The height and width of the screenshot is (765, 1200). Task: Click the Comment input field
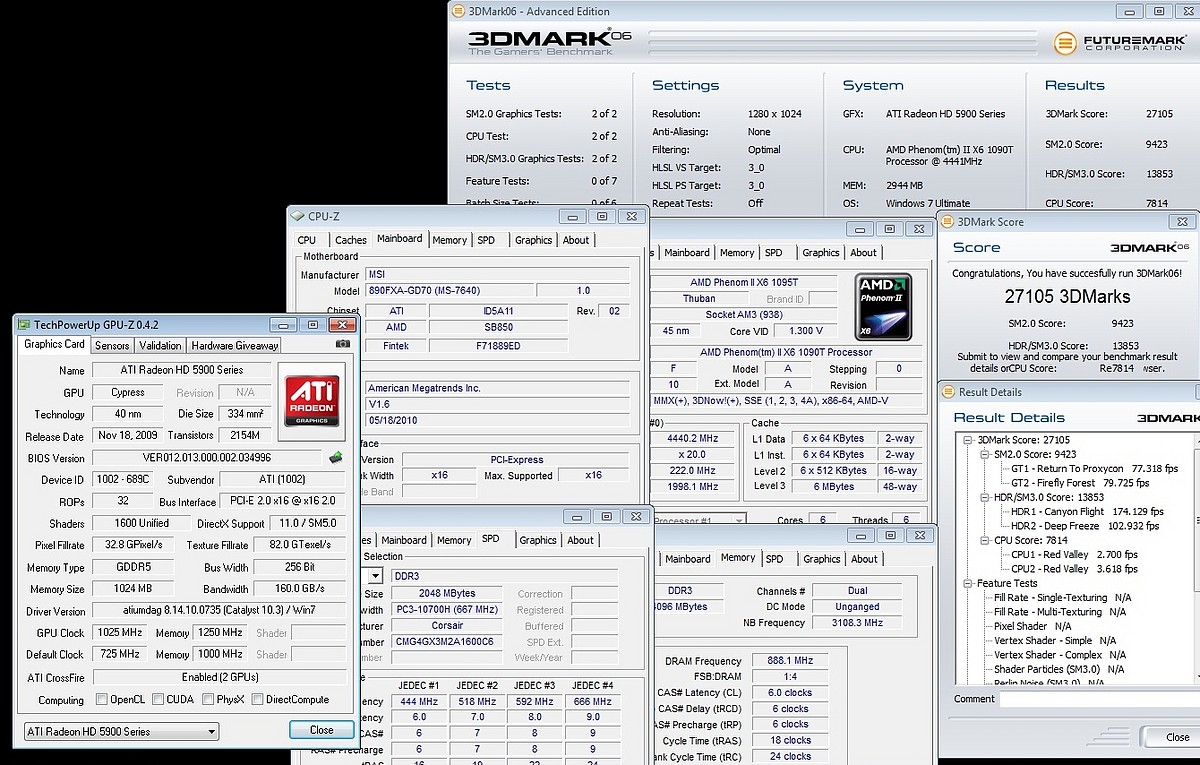(1095, 699)
